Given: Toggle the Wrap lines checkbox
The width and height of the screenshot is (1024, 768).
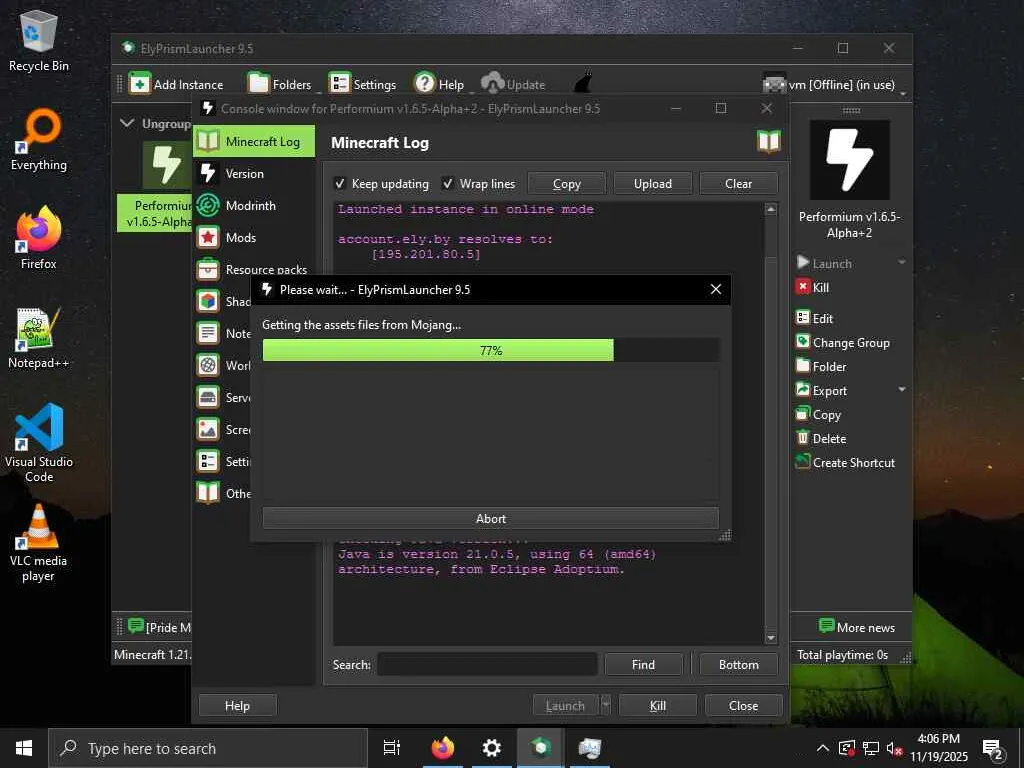Looking at the screenshot, I should click(x=447, y=184).
